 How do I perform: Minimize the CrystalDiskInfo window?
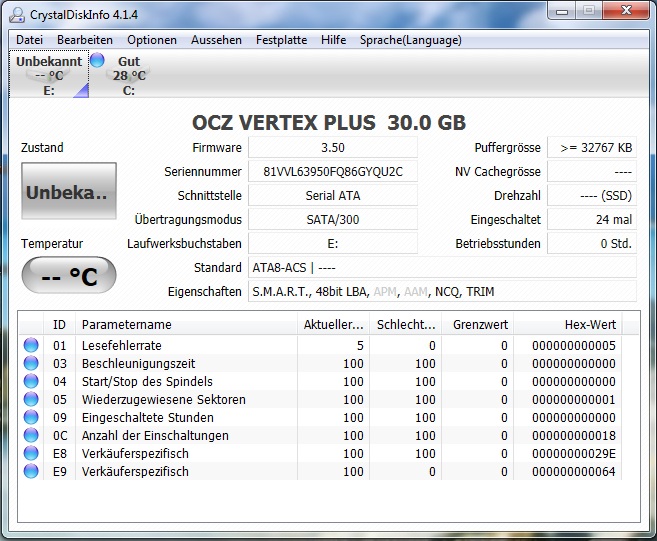tap(562, 11)
